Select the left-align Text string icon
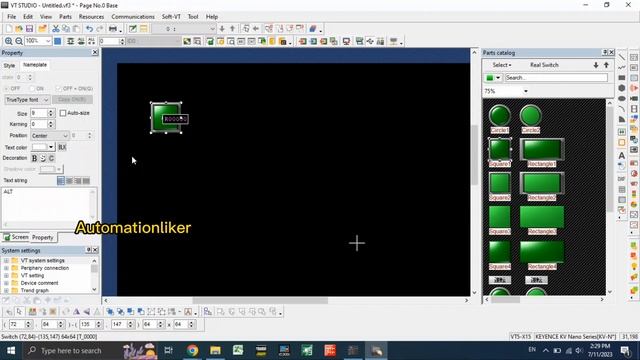The height and width of the screenshot is (360, 640). (x=61, y=181)
